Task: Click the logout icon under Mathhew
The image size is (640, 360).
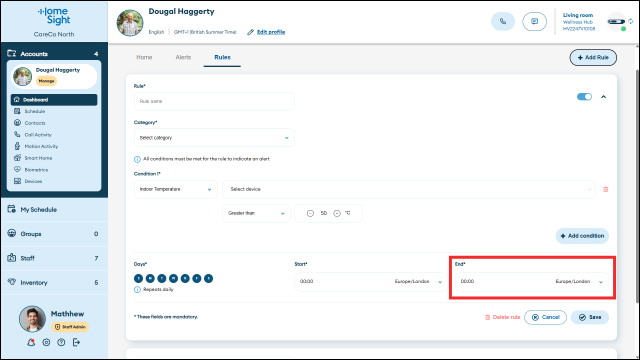Action: [76, 342]
